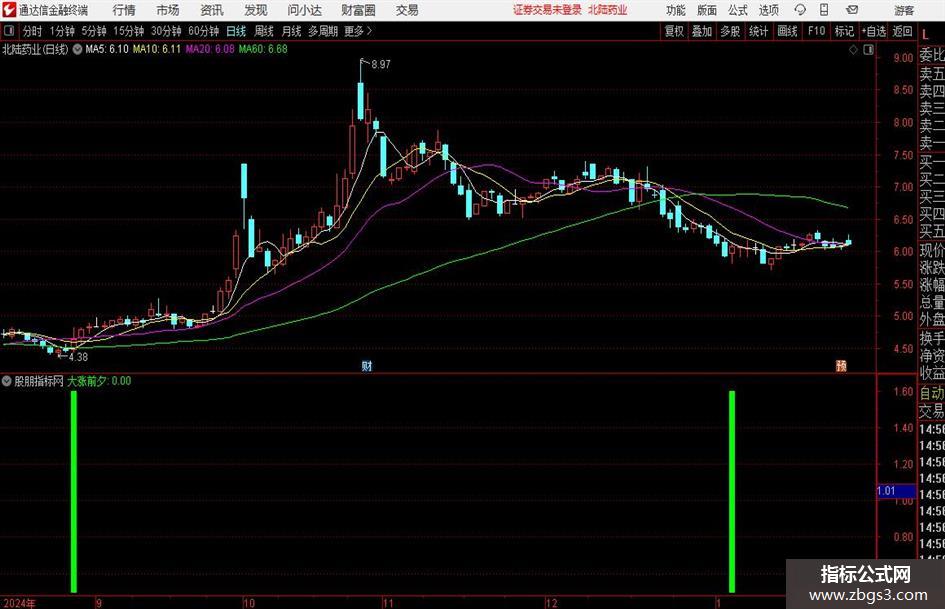Open the 功能 menu
945x609 pixels.
coord(676,10)
